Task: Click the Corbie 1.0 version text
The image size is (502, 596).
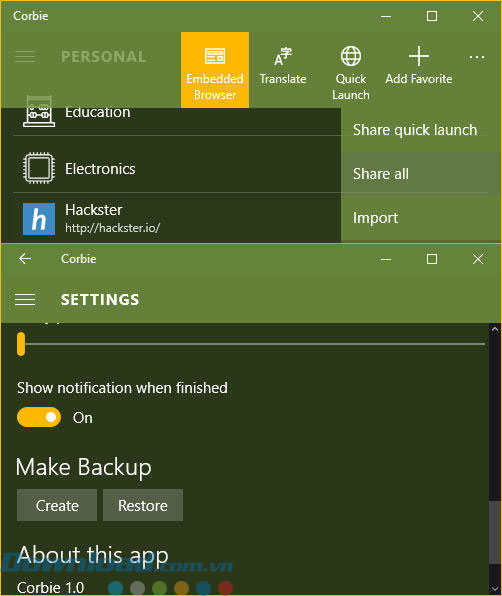Action: [x=50, y=588]
